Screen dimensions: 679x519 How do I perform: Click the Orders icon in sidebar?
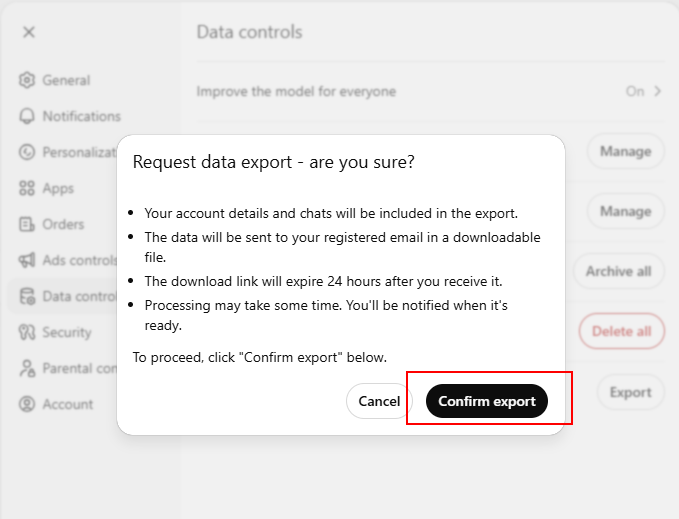point(27,224)
